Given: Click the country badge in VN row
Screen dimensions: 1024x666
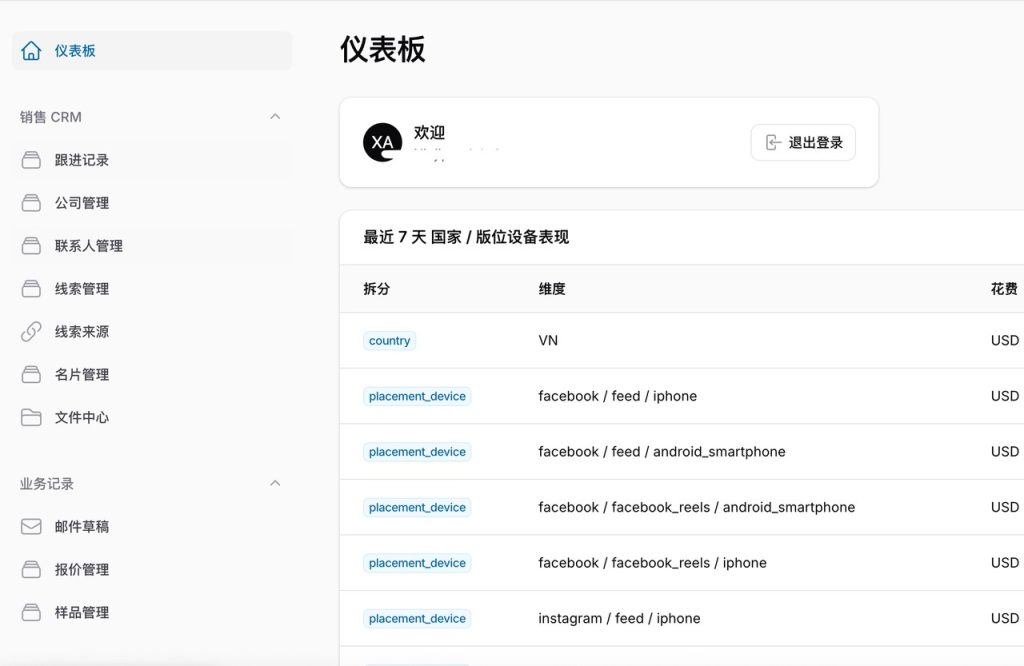Looking at the screenshot, I should click(389, 341).
